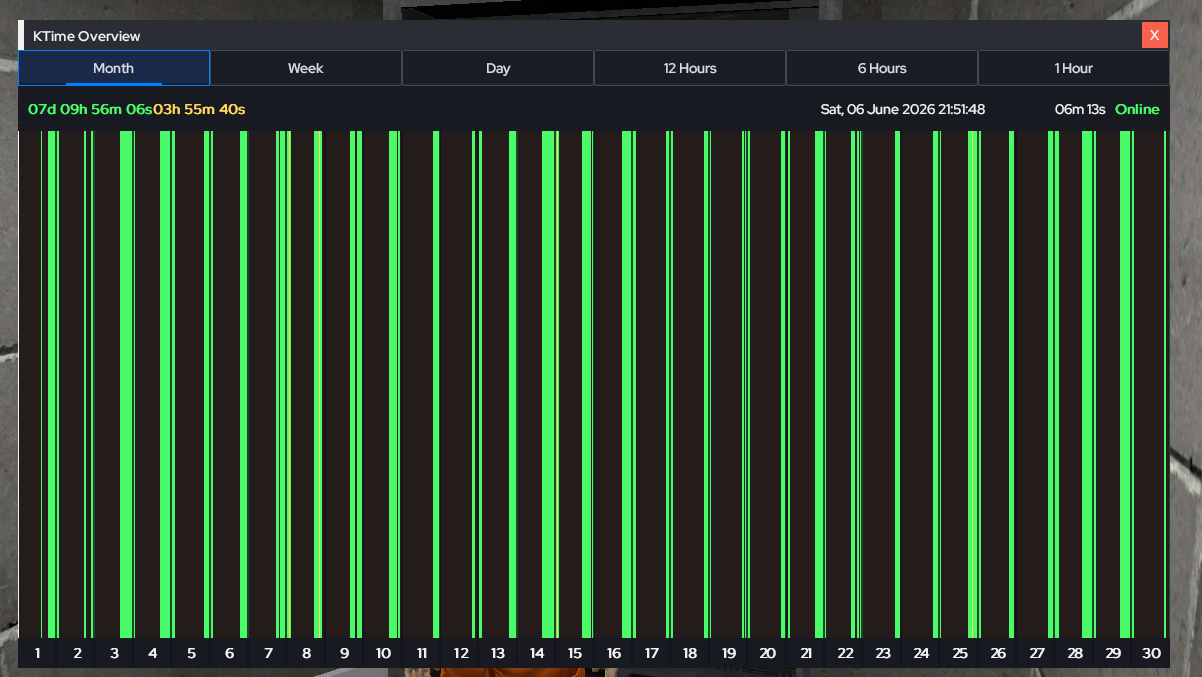This screenshot has width=1202, height=677.
Task: Select day 16 on the timeline axis
Action: point(613,653)
